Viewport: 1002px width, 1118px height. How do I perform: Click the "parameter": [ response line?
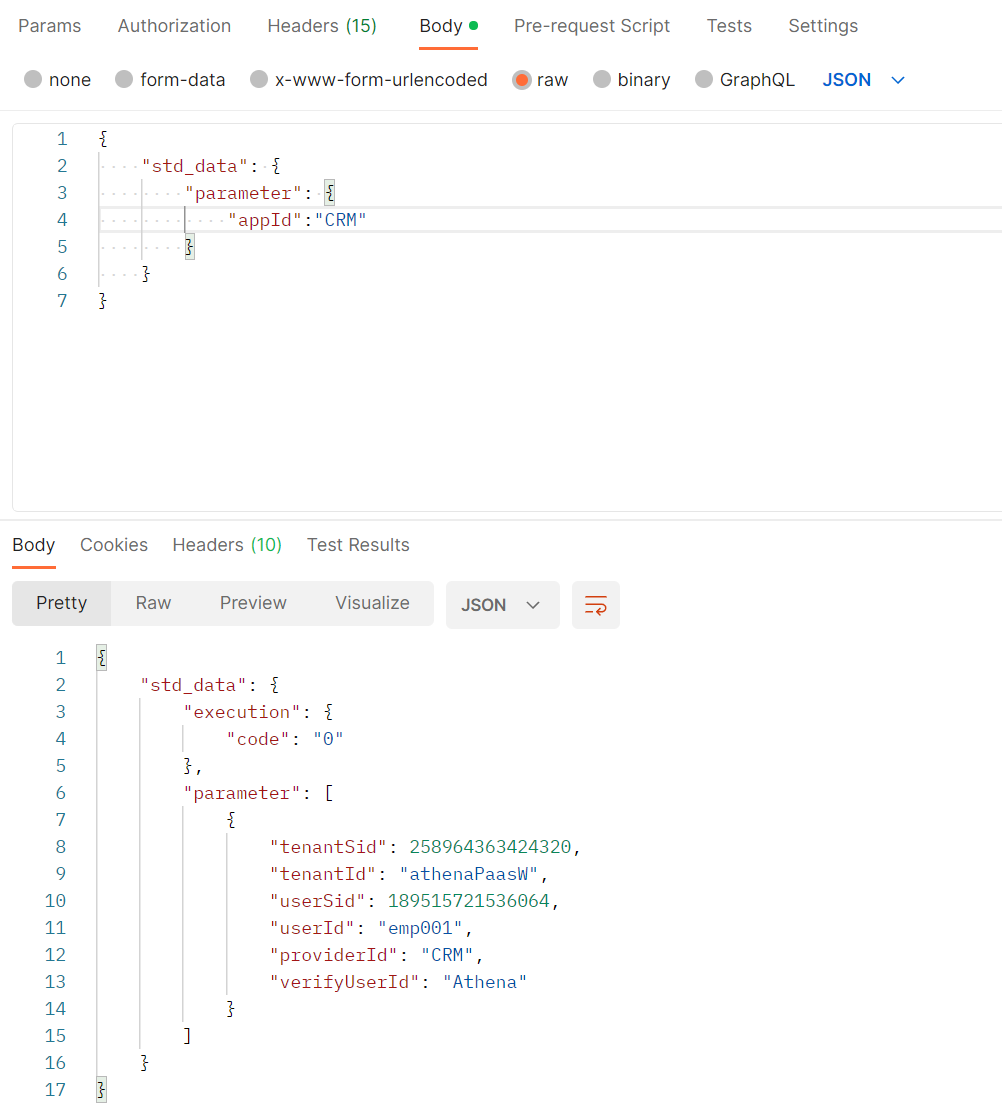point(258,794)
